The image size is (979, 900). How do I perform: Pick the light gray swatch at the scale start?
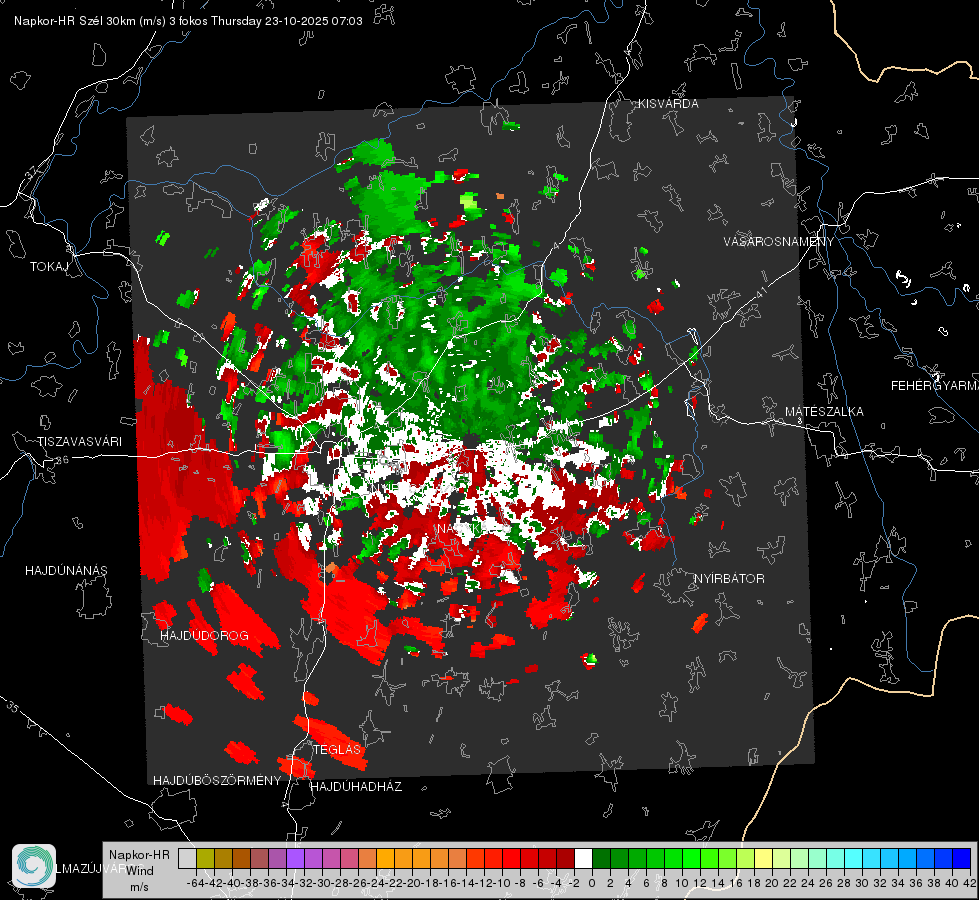[187, 858]
